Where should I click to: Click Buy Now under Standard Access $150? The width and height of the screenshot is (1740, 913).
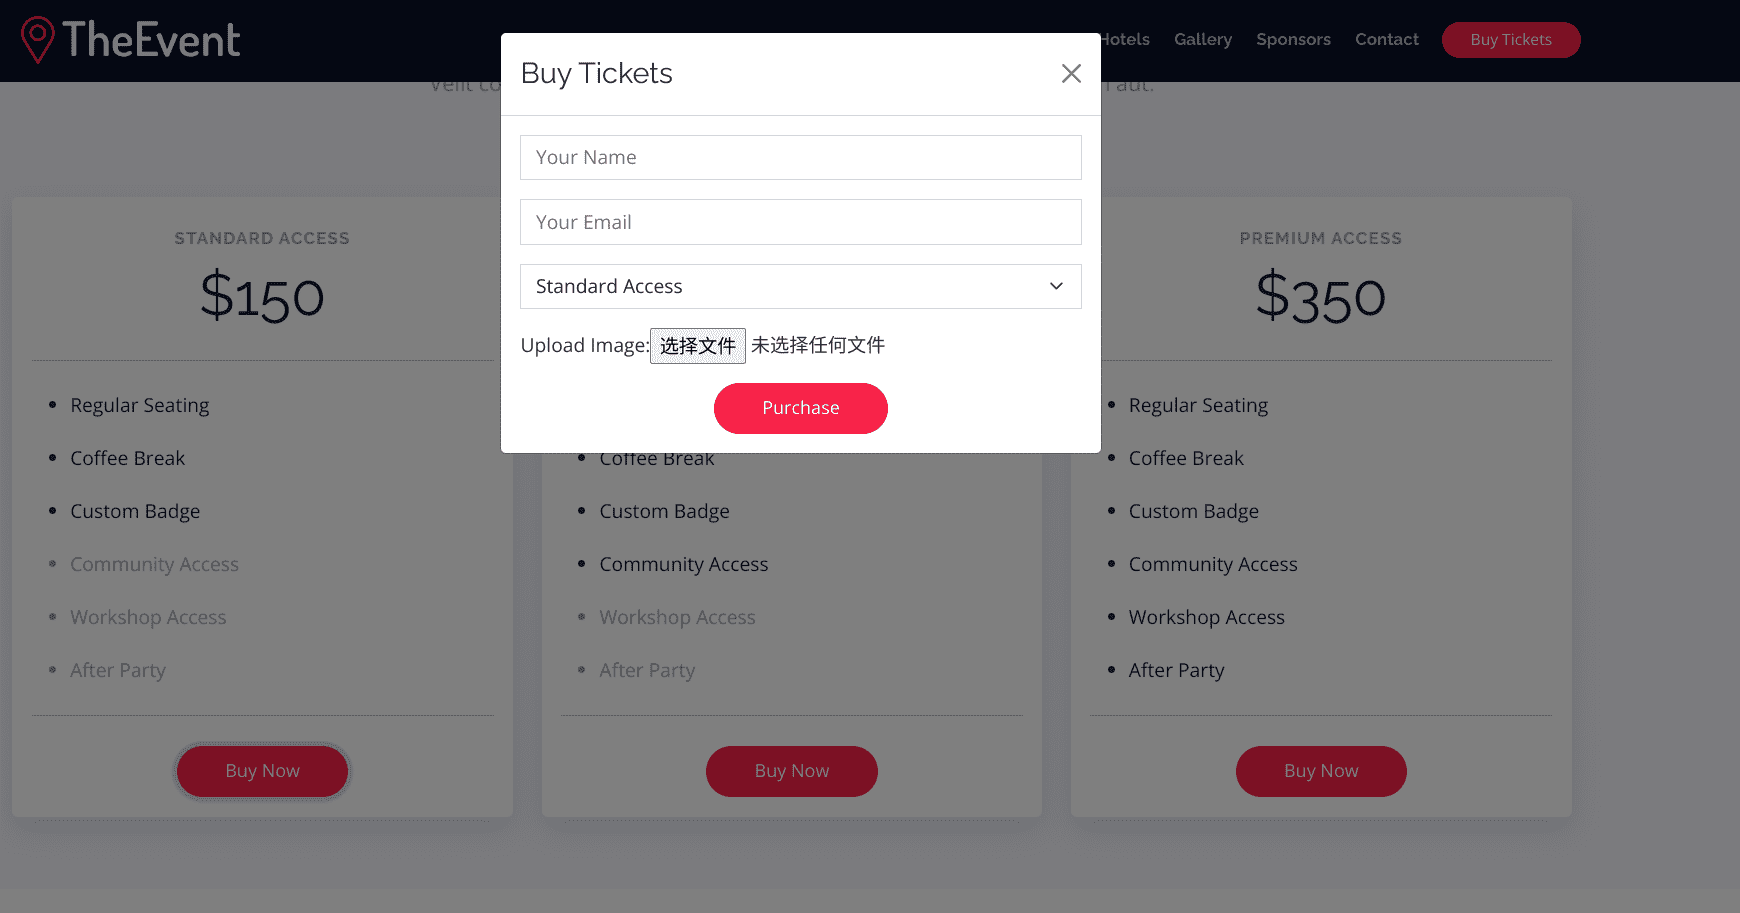click(262, 771)
